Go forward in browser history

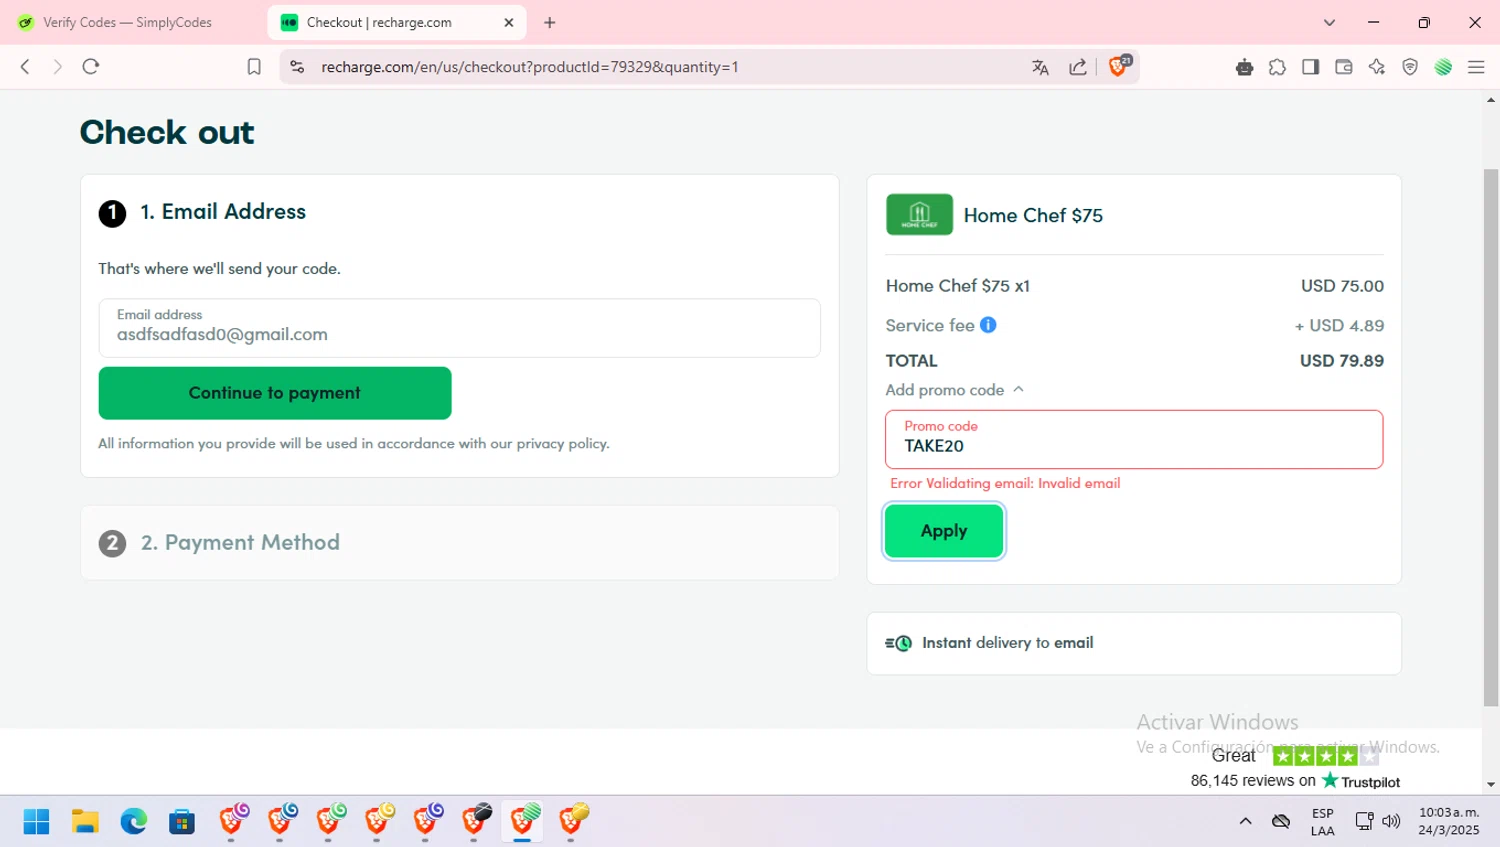(x=57, y=67)
